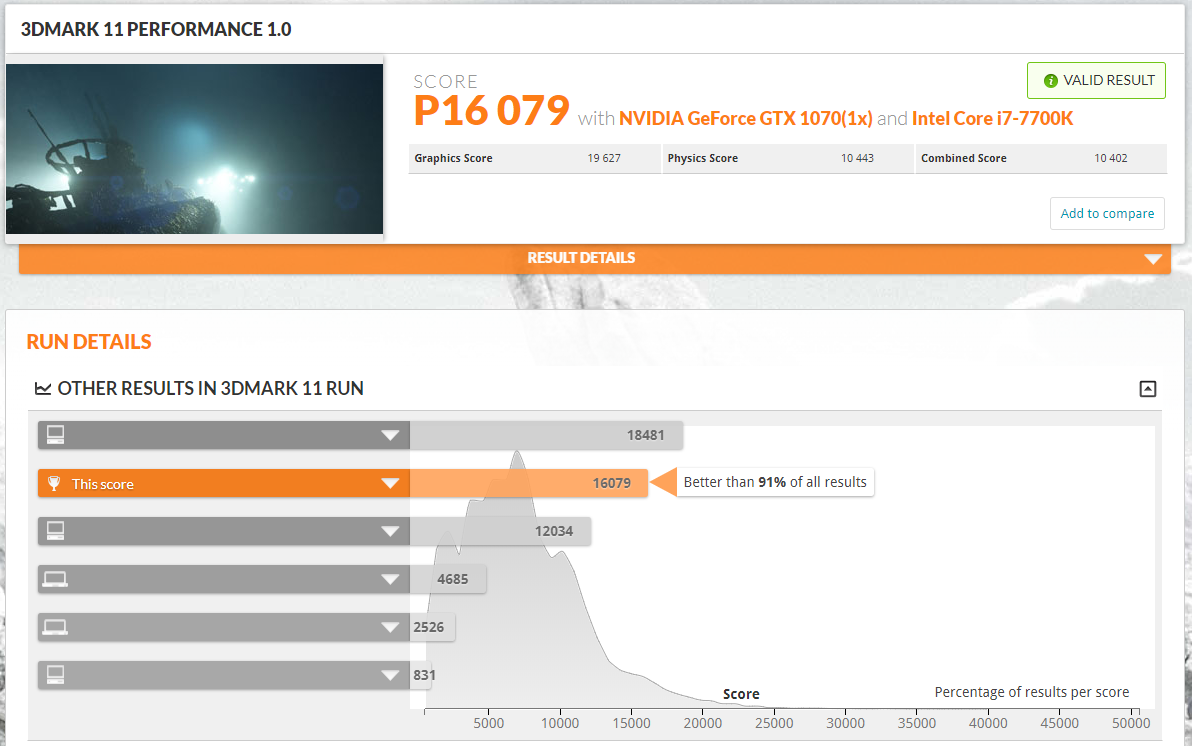This screenshot has width=1192, height=746.
Task: Click the laptop icon on the 2526 row
Action: [55, 627]
